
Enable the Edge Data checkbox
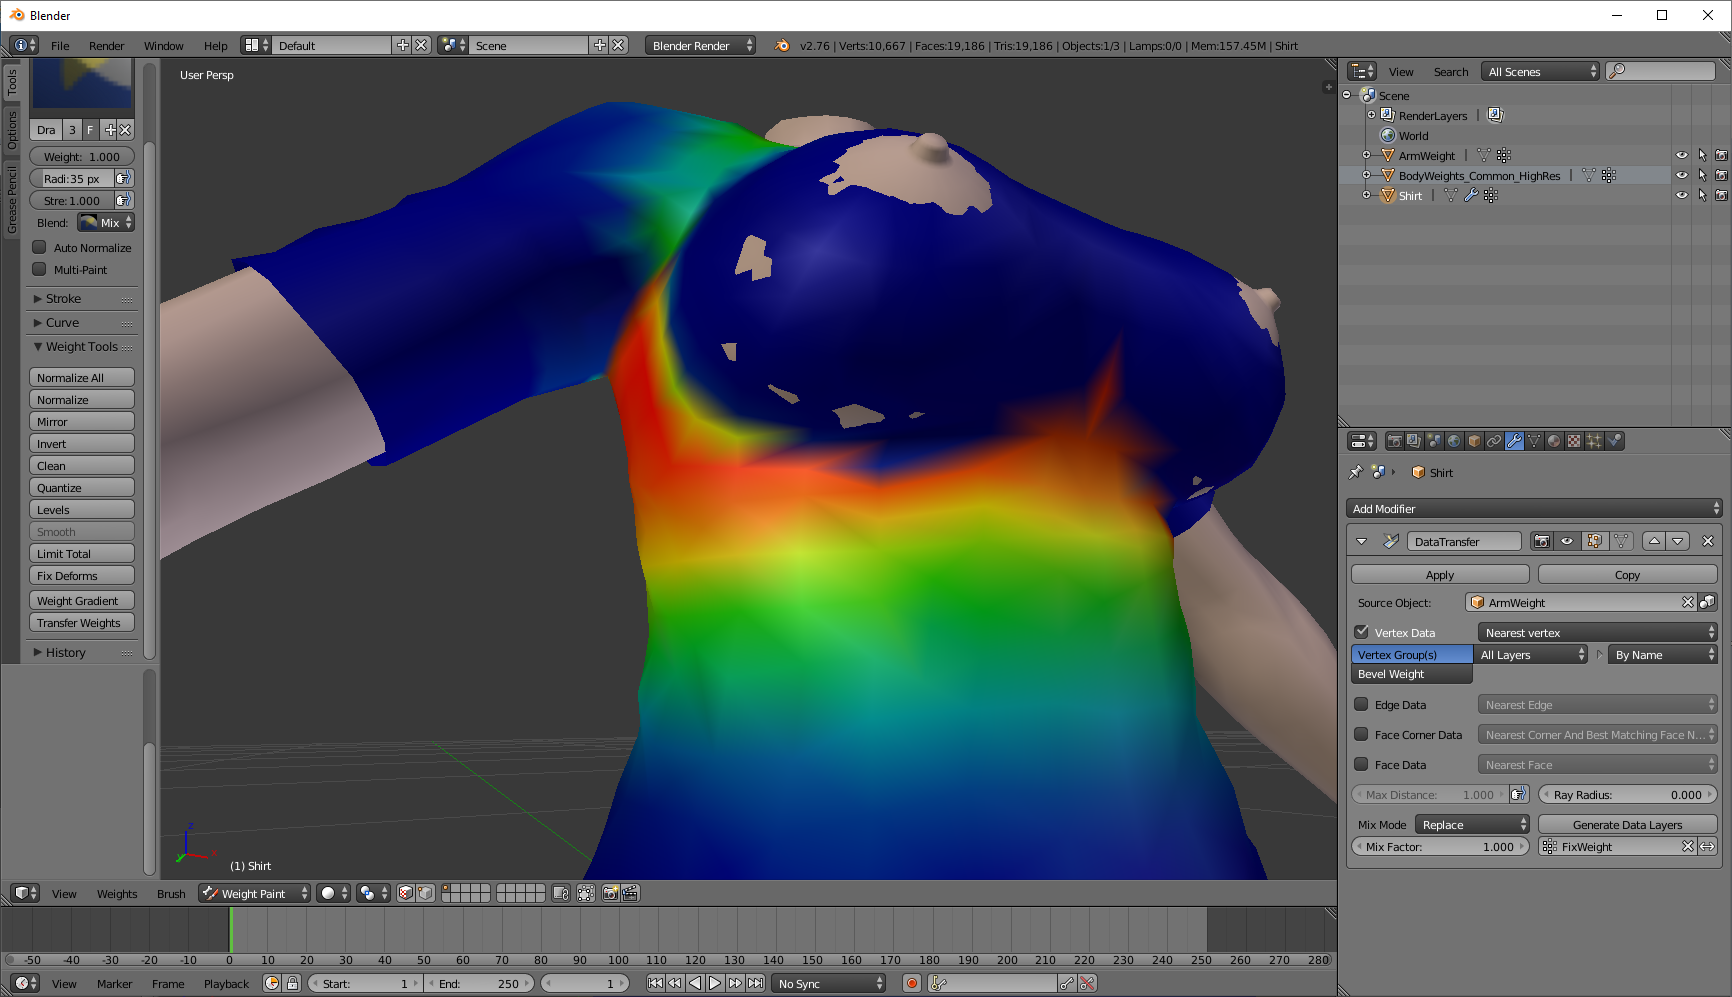1361,704
